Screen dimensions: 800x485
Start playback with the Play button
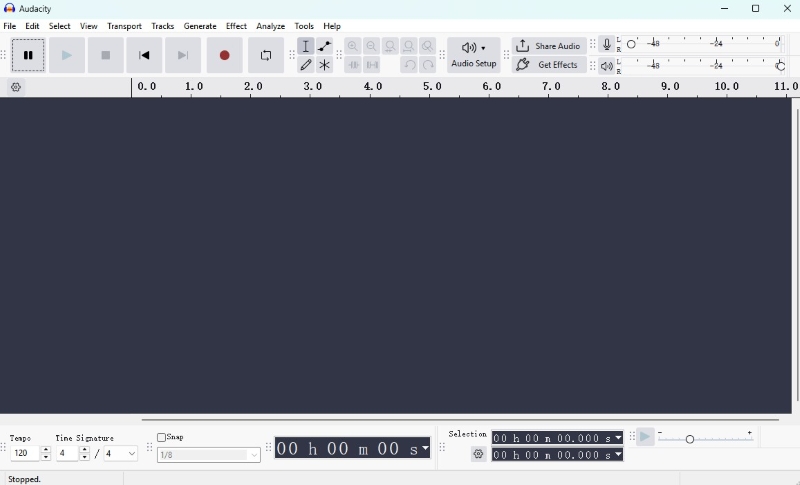tap(66, 55)
